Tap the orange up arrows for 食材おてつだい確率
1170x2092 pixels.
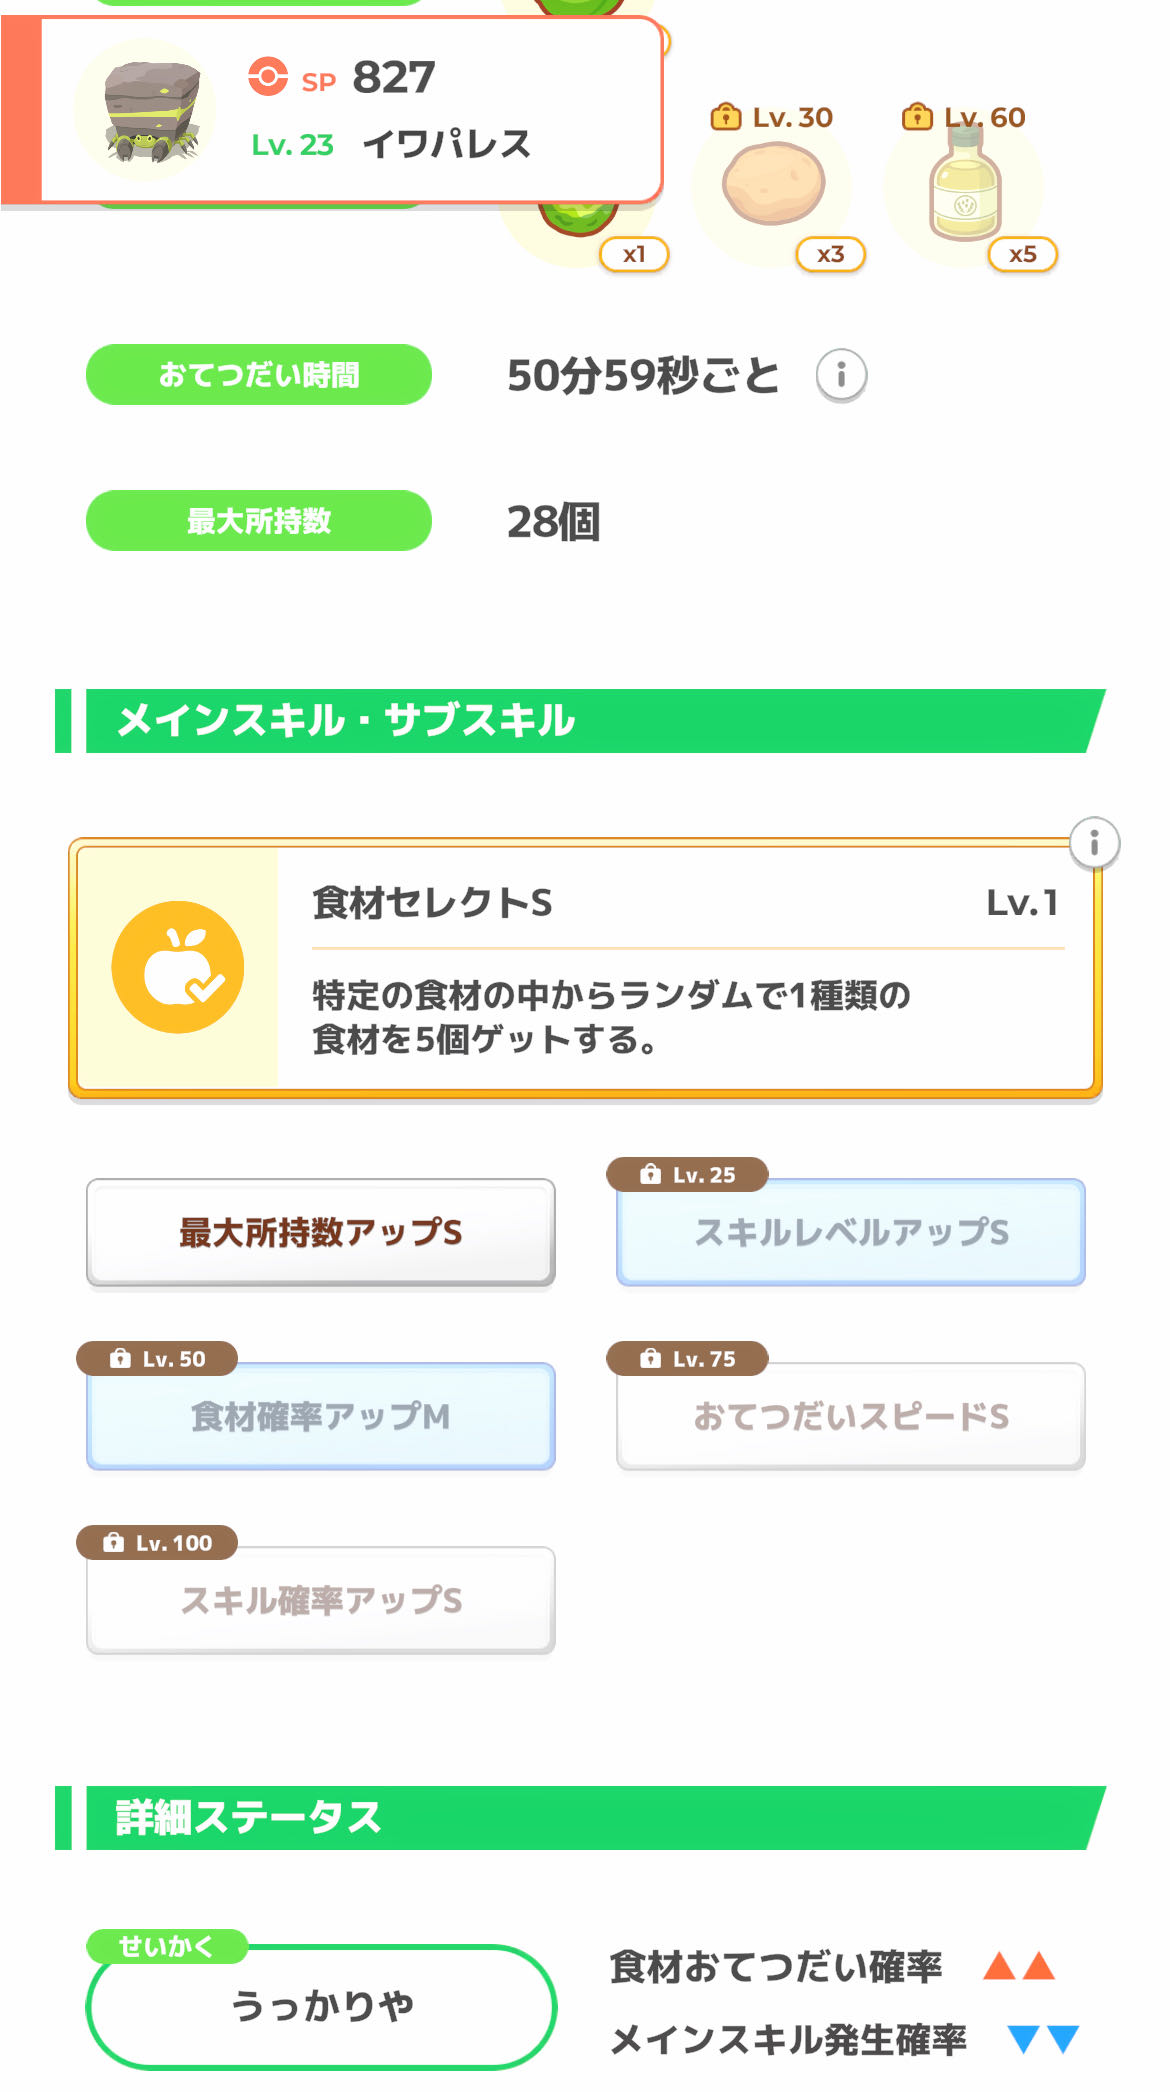(x=1019, y=1966)
